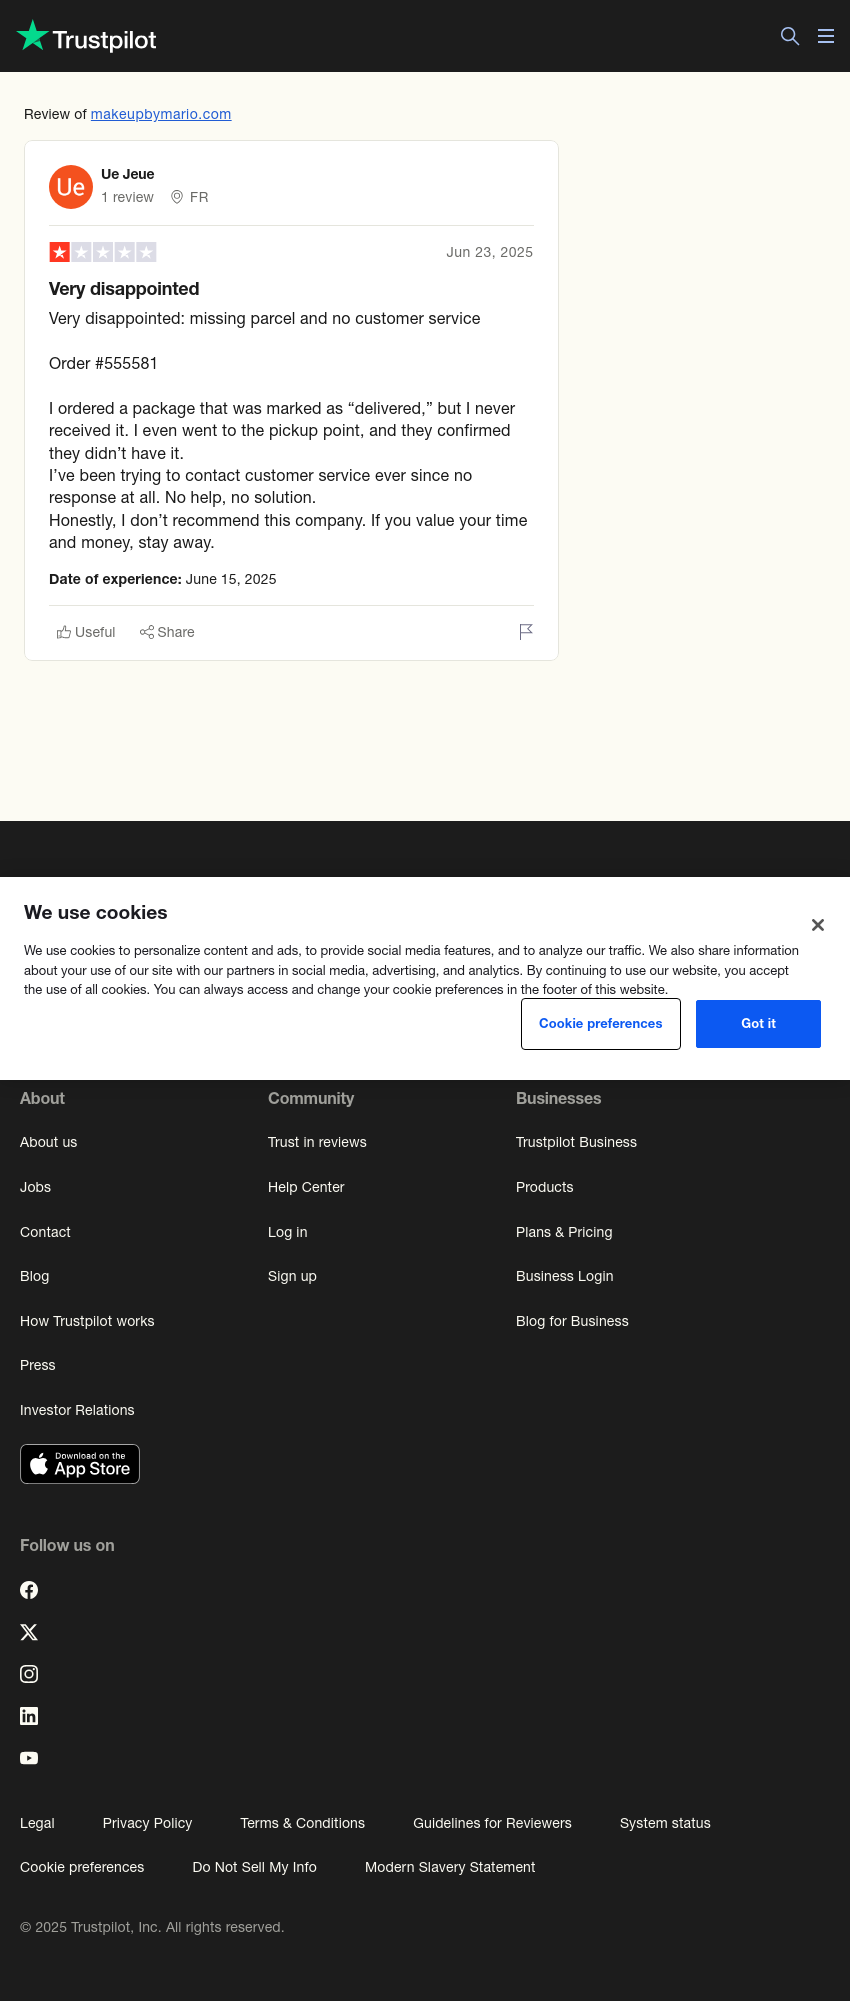The height and width of the screenshot is (2001, 850).
Task: Open the Trust in reviews link
Action: pyautogui.click(x=317, y=1142)
